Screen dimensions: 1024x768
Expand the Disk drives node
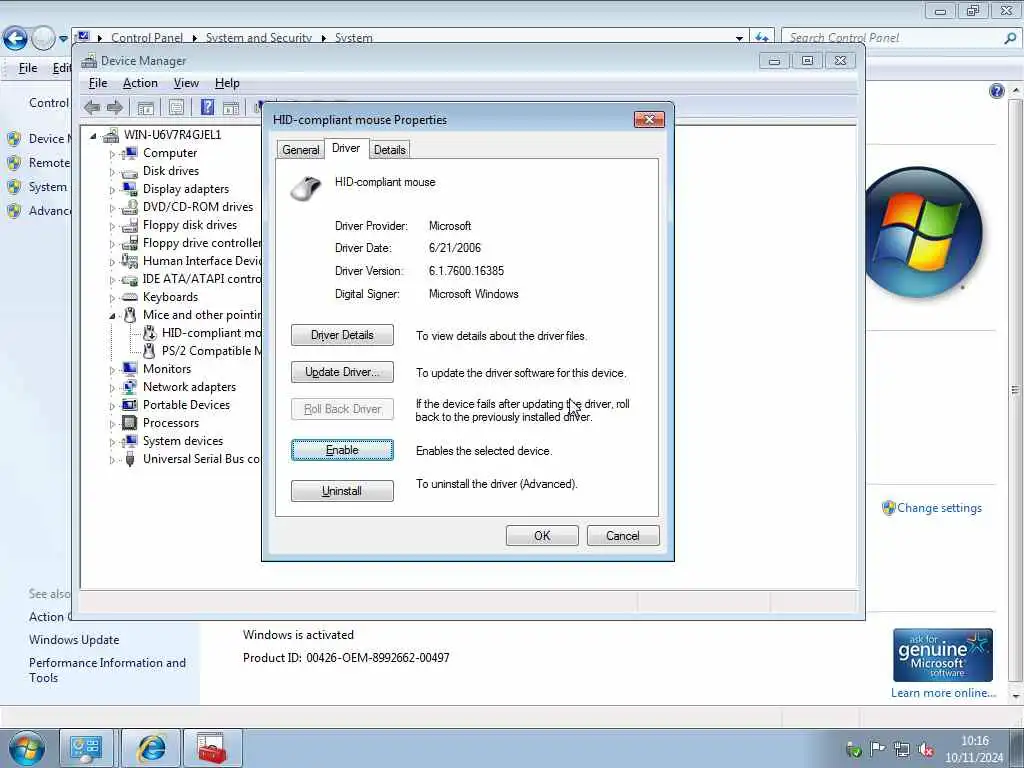[x=112, y=172]
